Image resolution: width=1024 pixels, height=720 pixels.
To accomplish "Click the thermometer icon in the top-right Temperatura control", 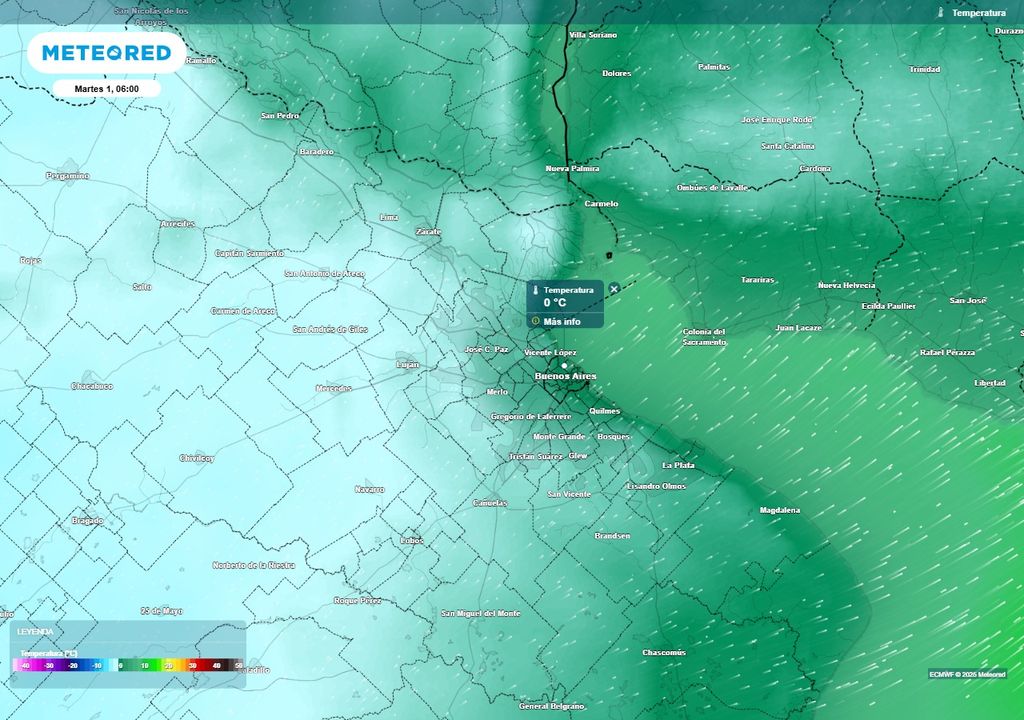I will (941, 13).
